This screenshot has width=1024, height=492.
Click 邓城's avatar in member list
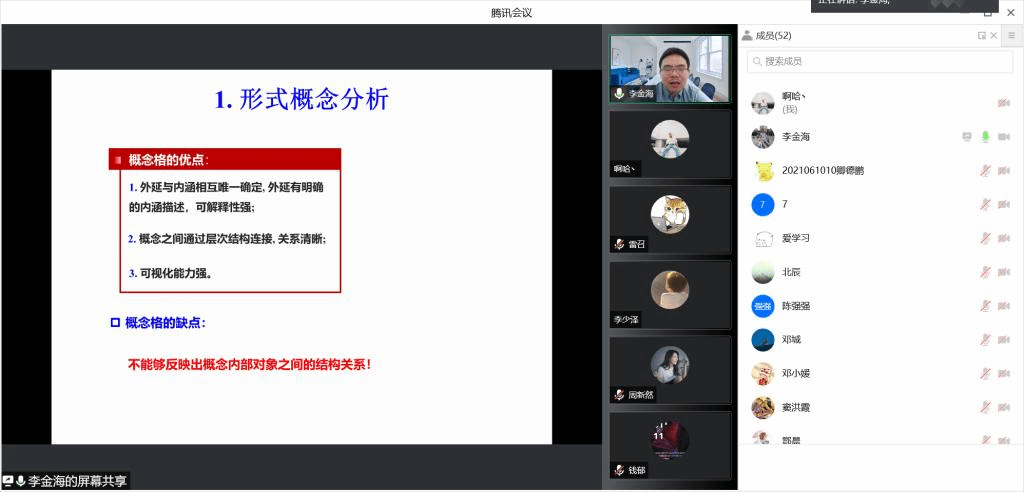[763, 340]
